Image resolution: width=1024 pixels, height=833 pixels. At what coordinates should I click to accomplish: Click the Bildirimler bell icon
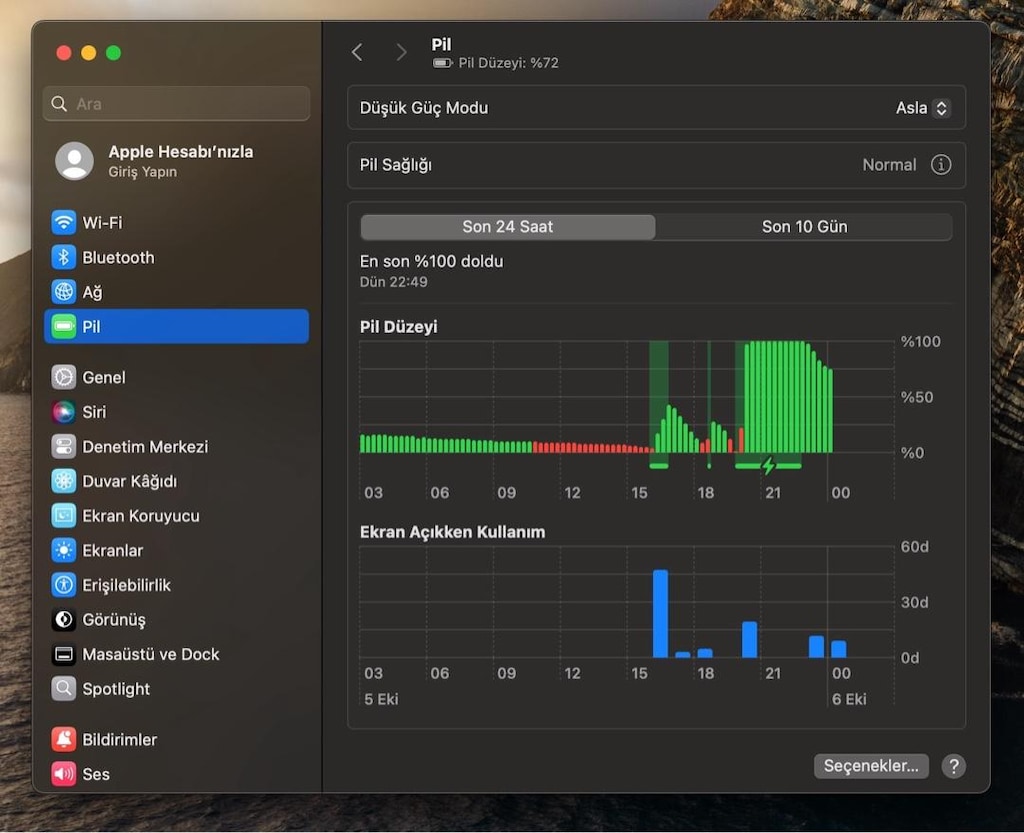click(63, 740)
